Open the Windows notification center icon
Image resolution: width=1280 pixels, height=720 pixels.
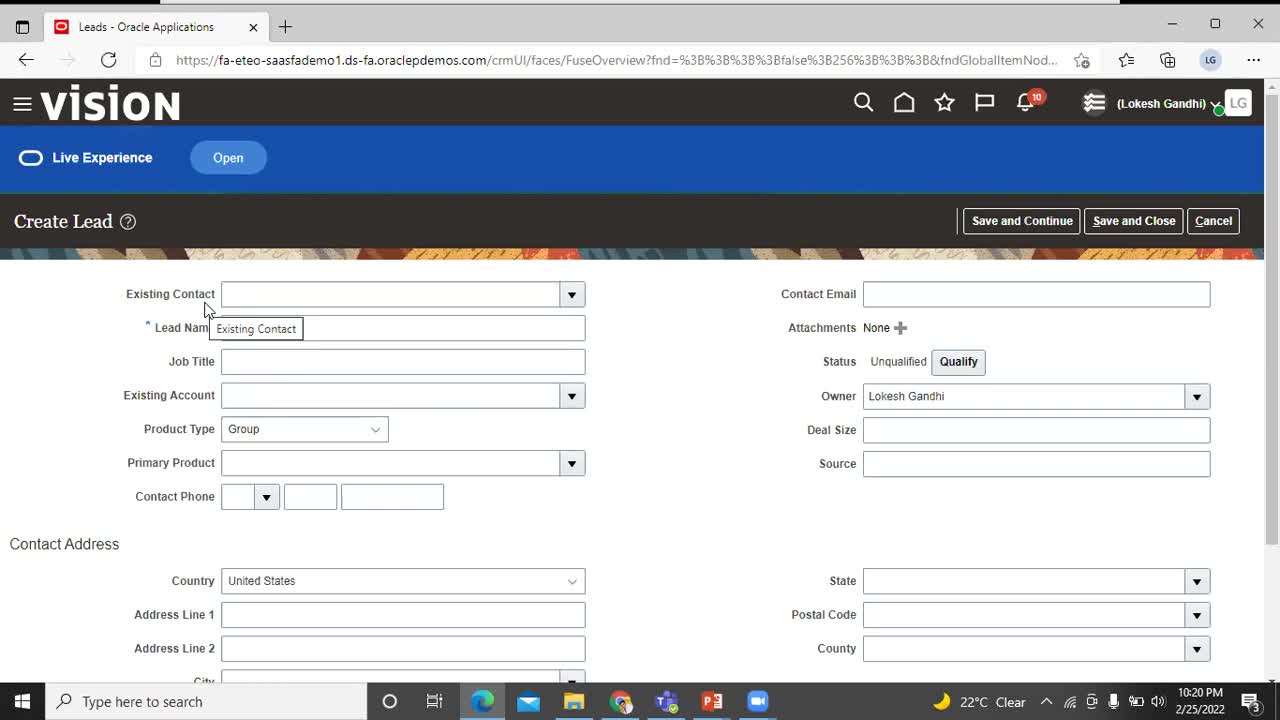pos(1250,701)
